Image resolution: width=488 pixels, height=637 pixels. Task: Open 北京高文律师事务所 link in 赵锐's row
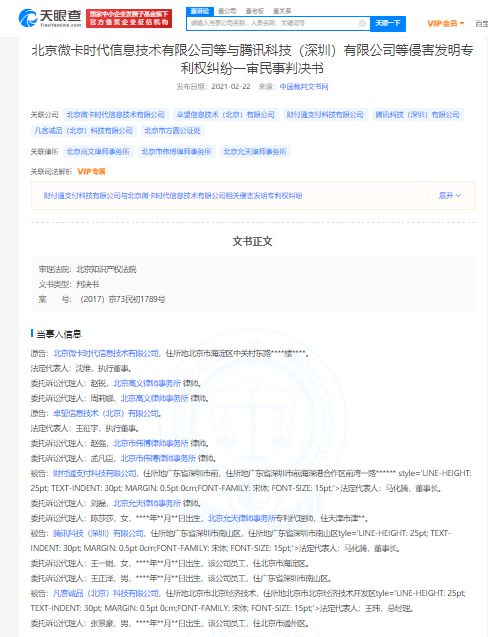click(x=147, y=383)
